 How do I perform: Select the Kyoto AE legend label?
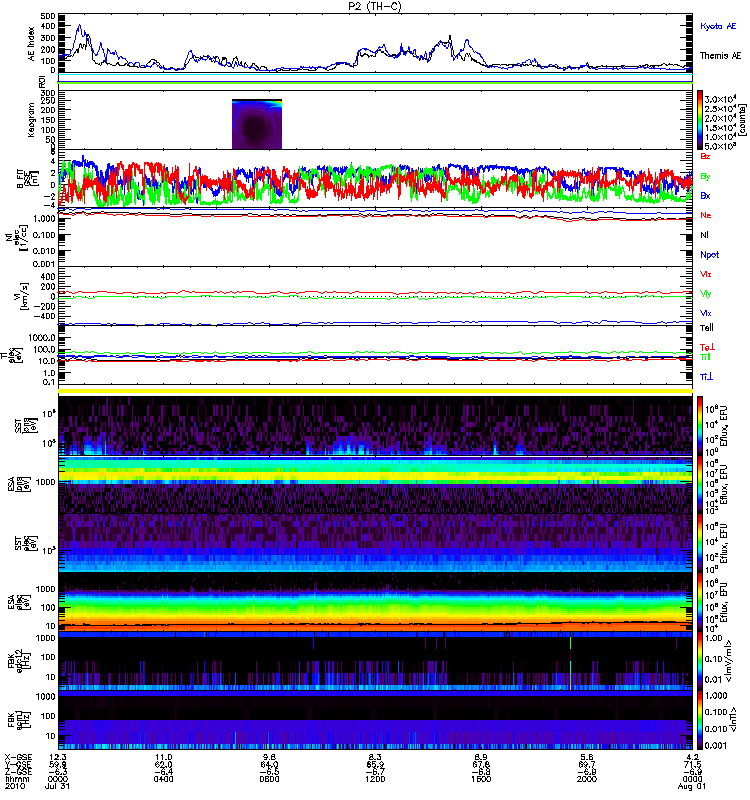pos(718,26)
